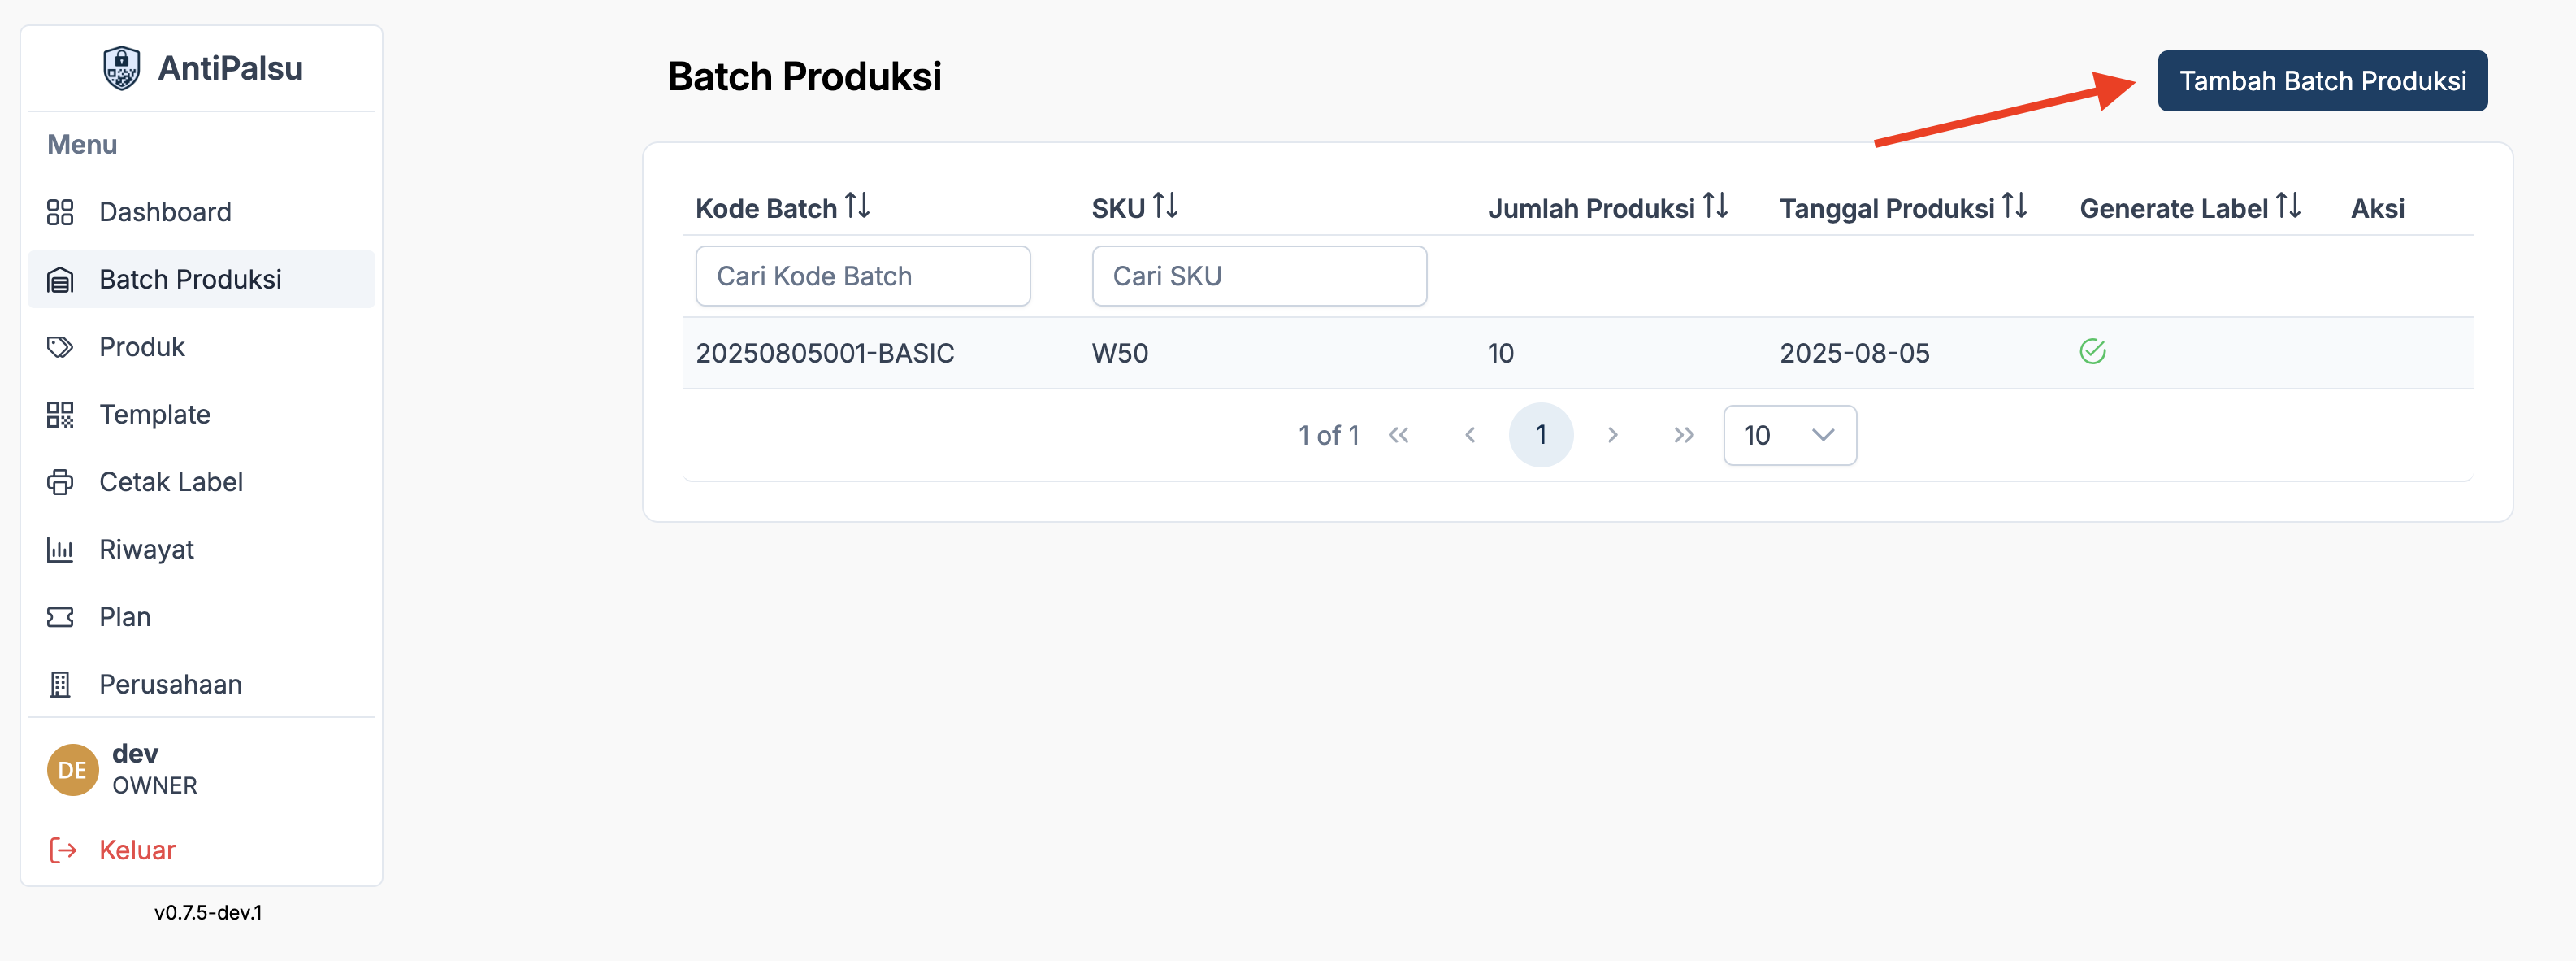Click the Keluar logout link
Viewport: 2576px width, 961px height.
pos(137,850)
